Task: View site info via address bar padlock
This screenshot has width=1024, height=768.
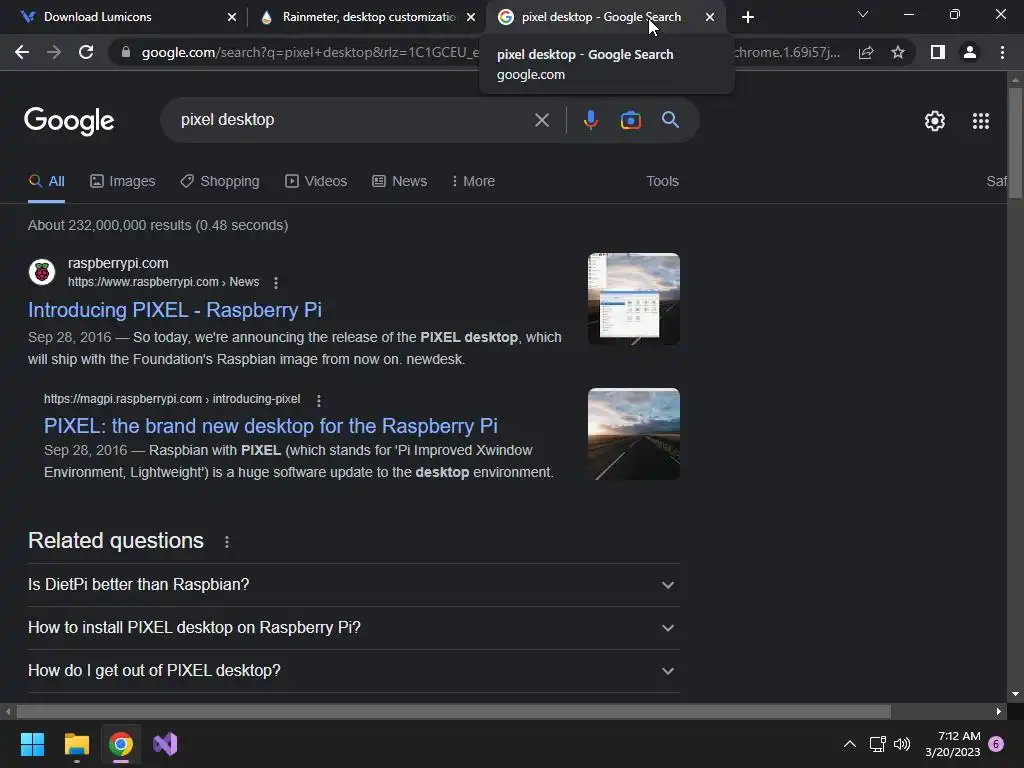Action: pos(126,52)
